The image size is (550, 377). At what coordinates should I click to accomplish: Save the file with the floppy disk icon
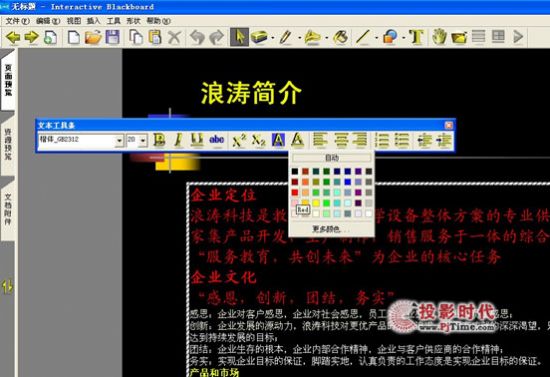[113, 37]
